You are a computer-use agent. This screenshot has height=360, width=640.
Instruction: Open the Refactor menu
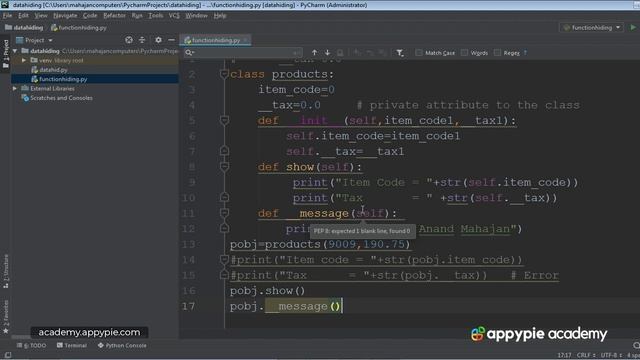[114, 16]
